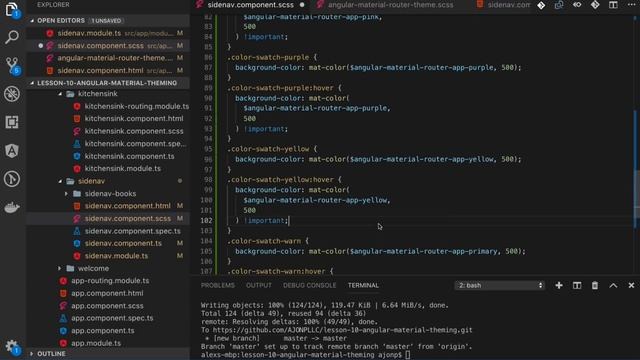Collapse the sidenav folder

pyautogui.click(x=60, y=181)
